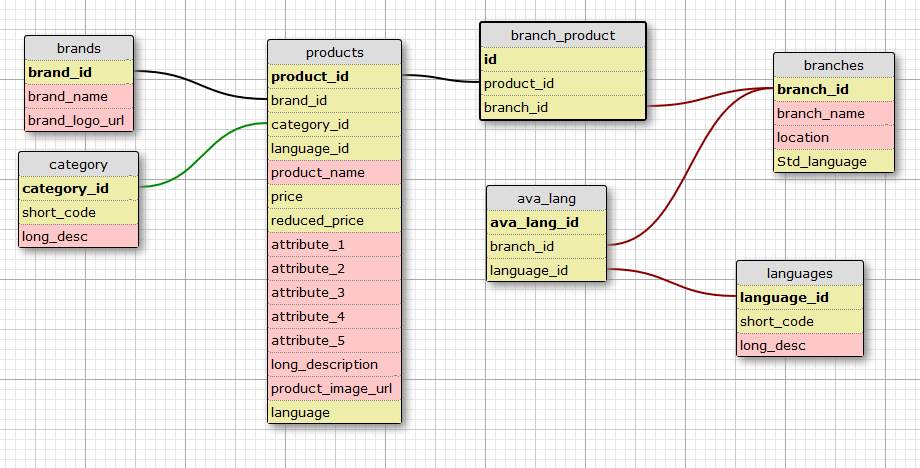Click short_code in the languages table
The height and width of the screenshot is (468, 920).
800,321
